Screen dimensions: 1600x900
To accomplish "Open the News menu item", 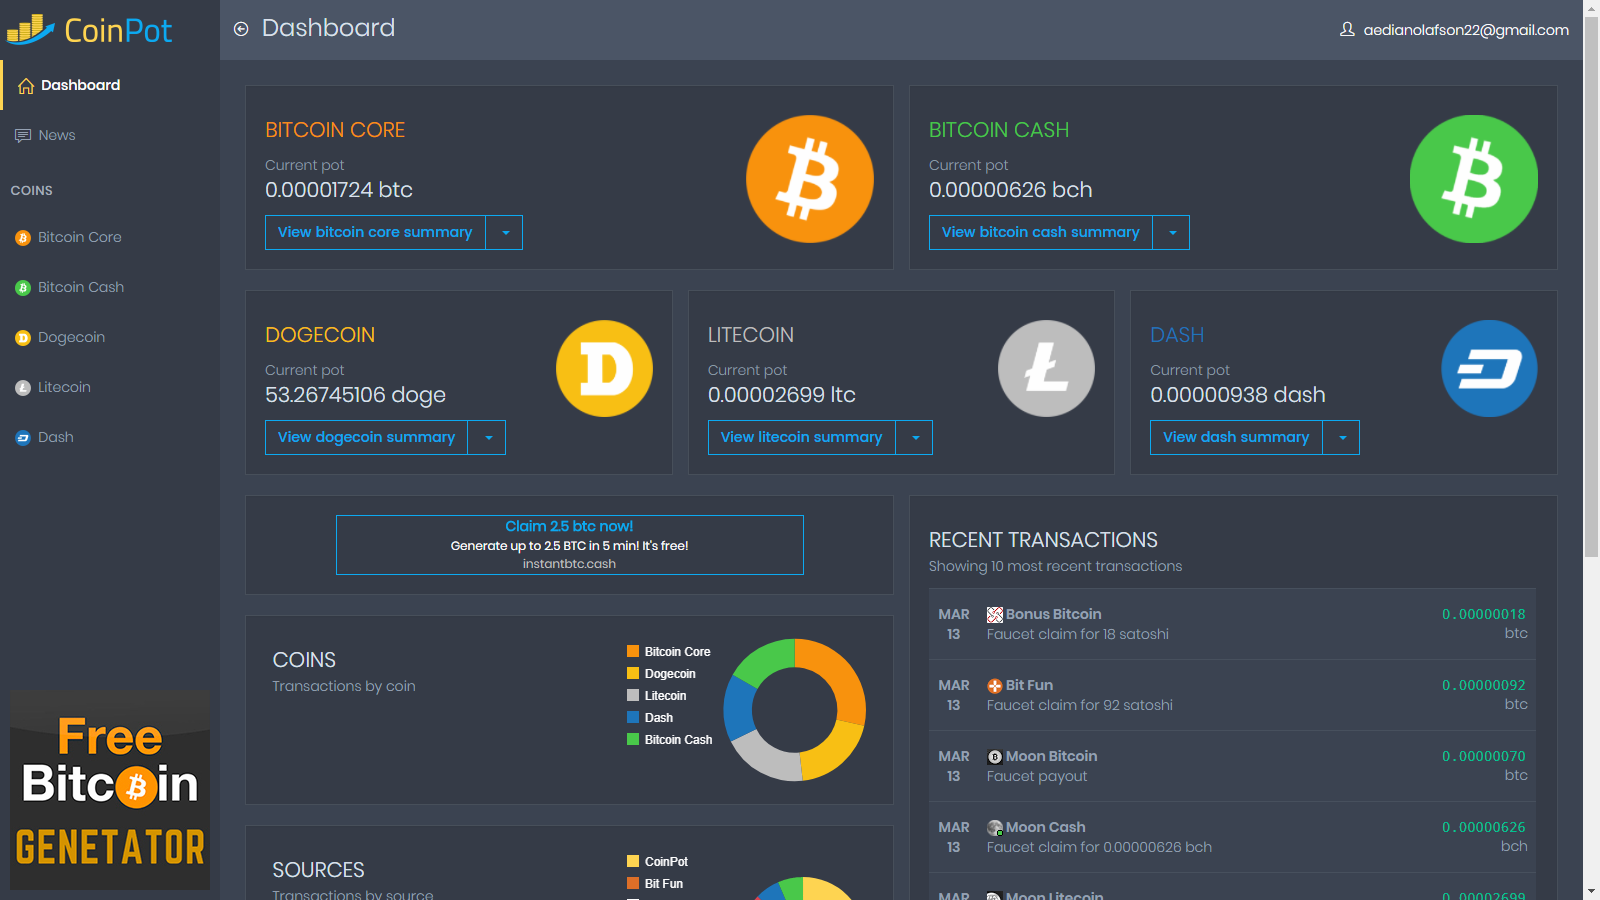I will click(x=110, y=135).
